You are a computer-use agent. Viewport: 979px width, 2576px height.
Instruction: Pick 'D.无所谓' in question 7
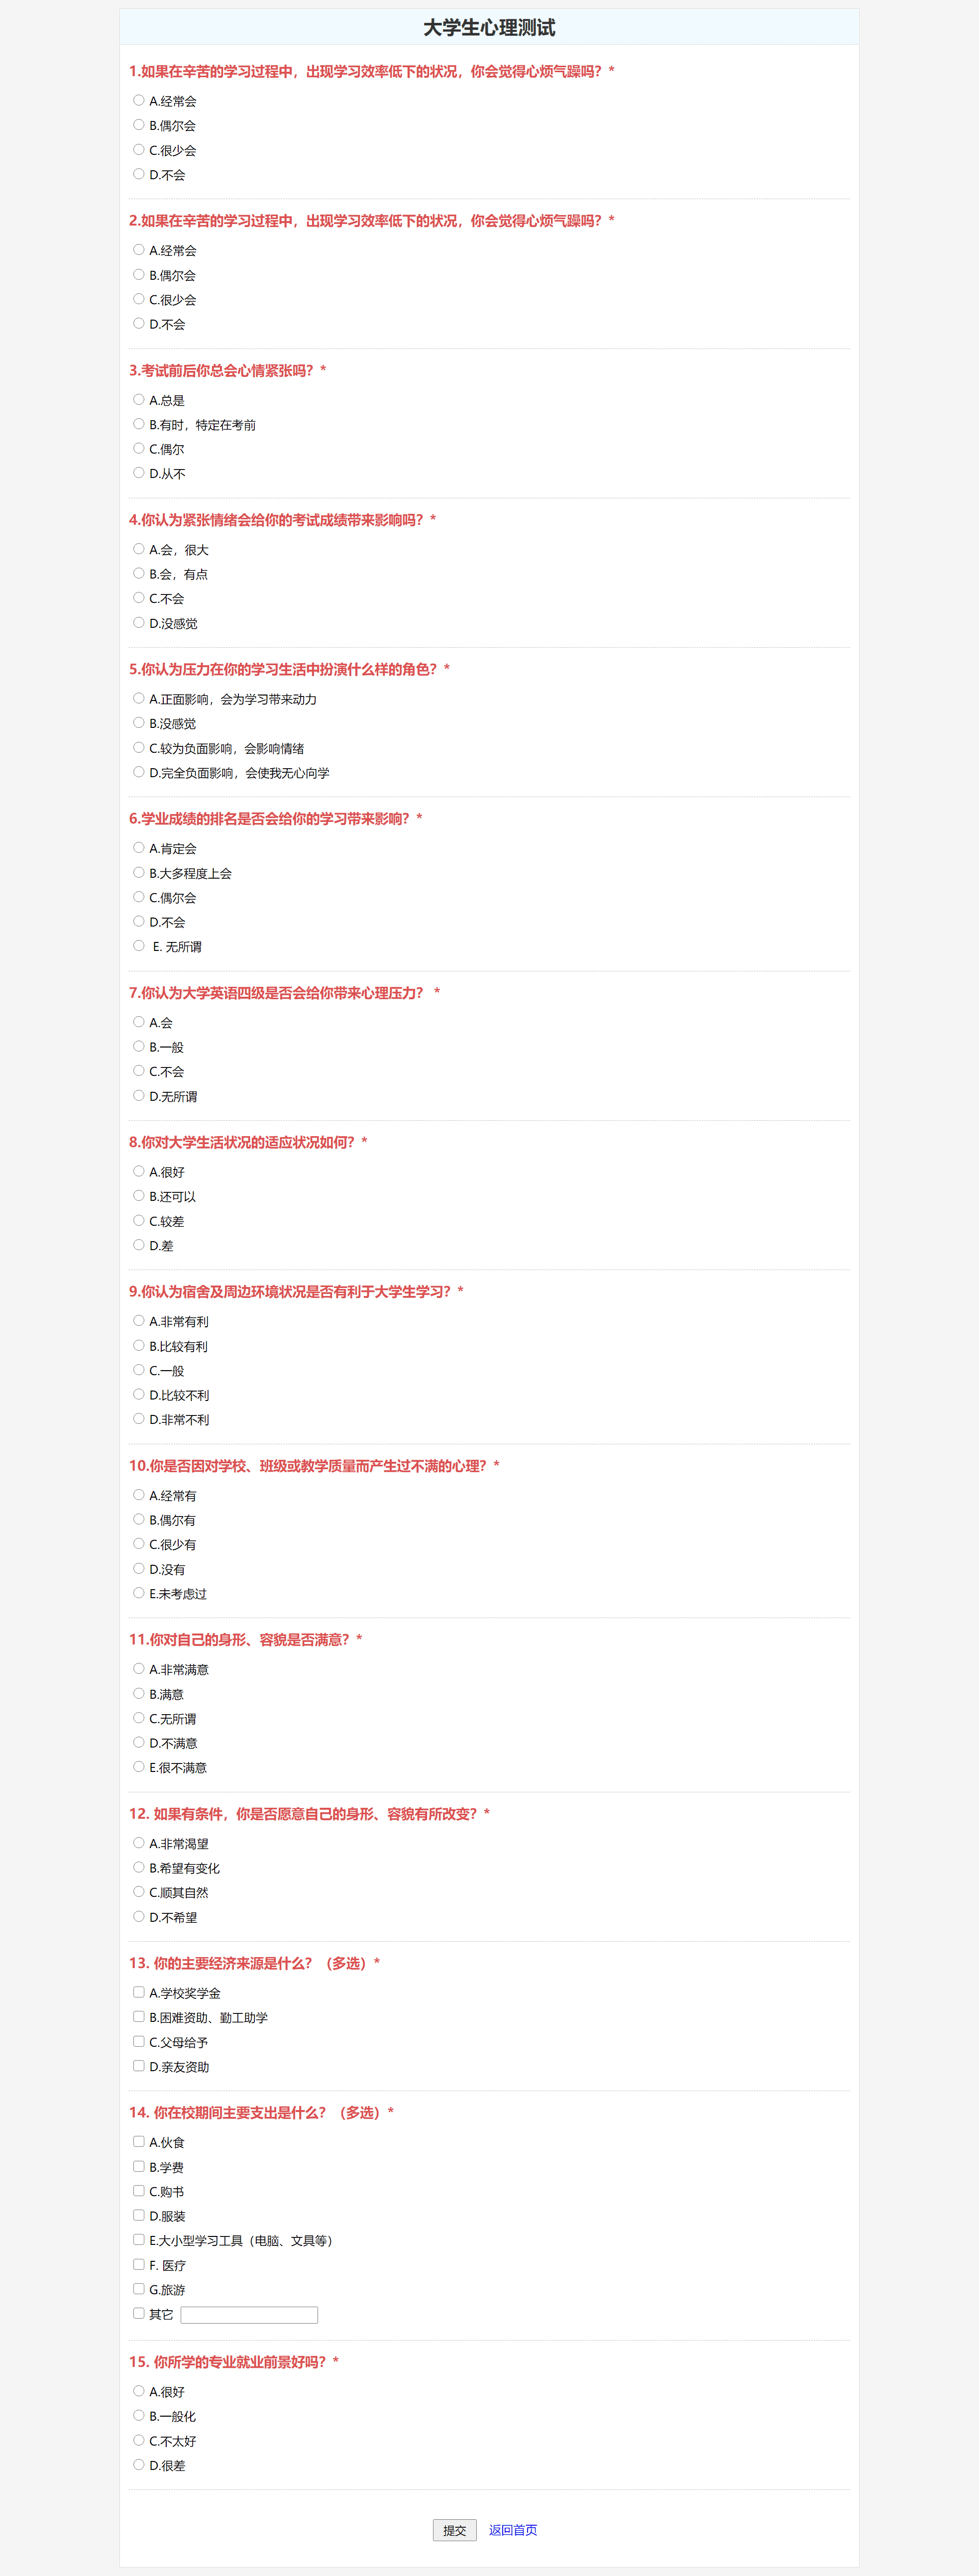coord(139,1096)
